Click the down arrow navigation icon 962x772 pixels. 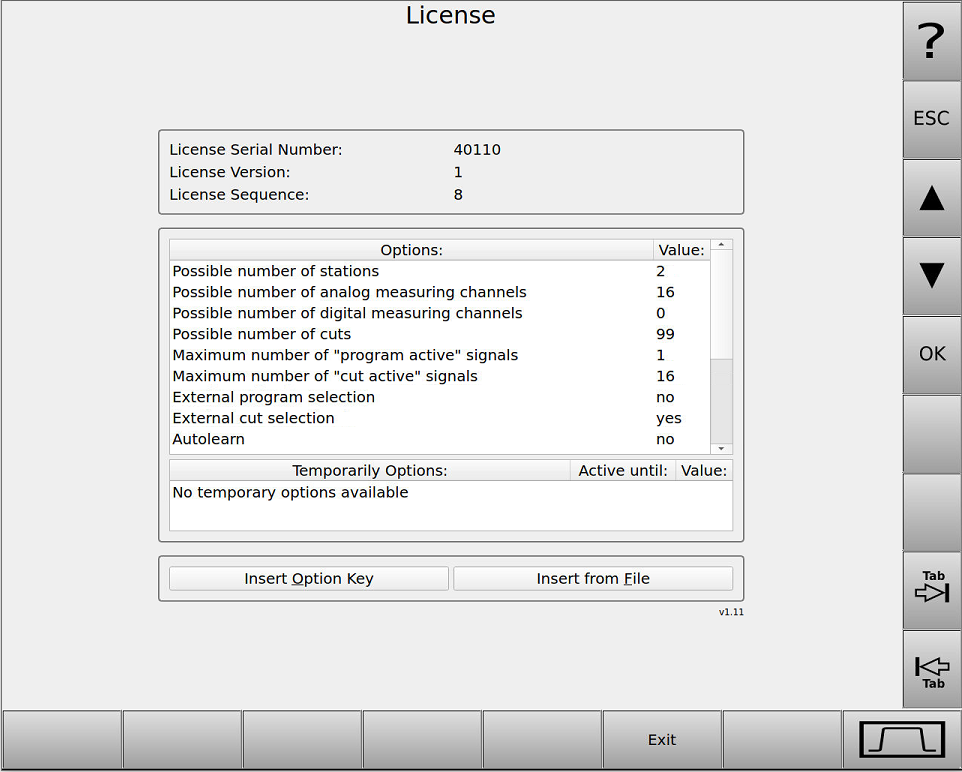click(x=931, y=276)
